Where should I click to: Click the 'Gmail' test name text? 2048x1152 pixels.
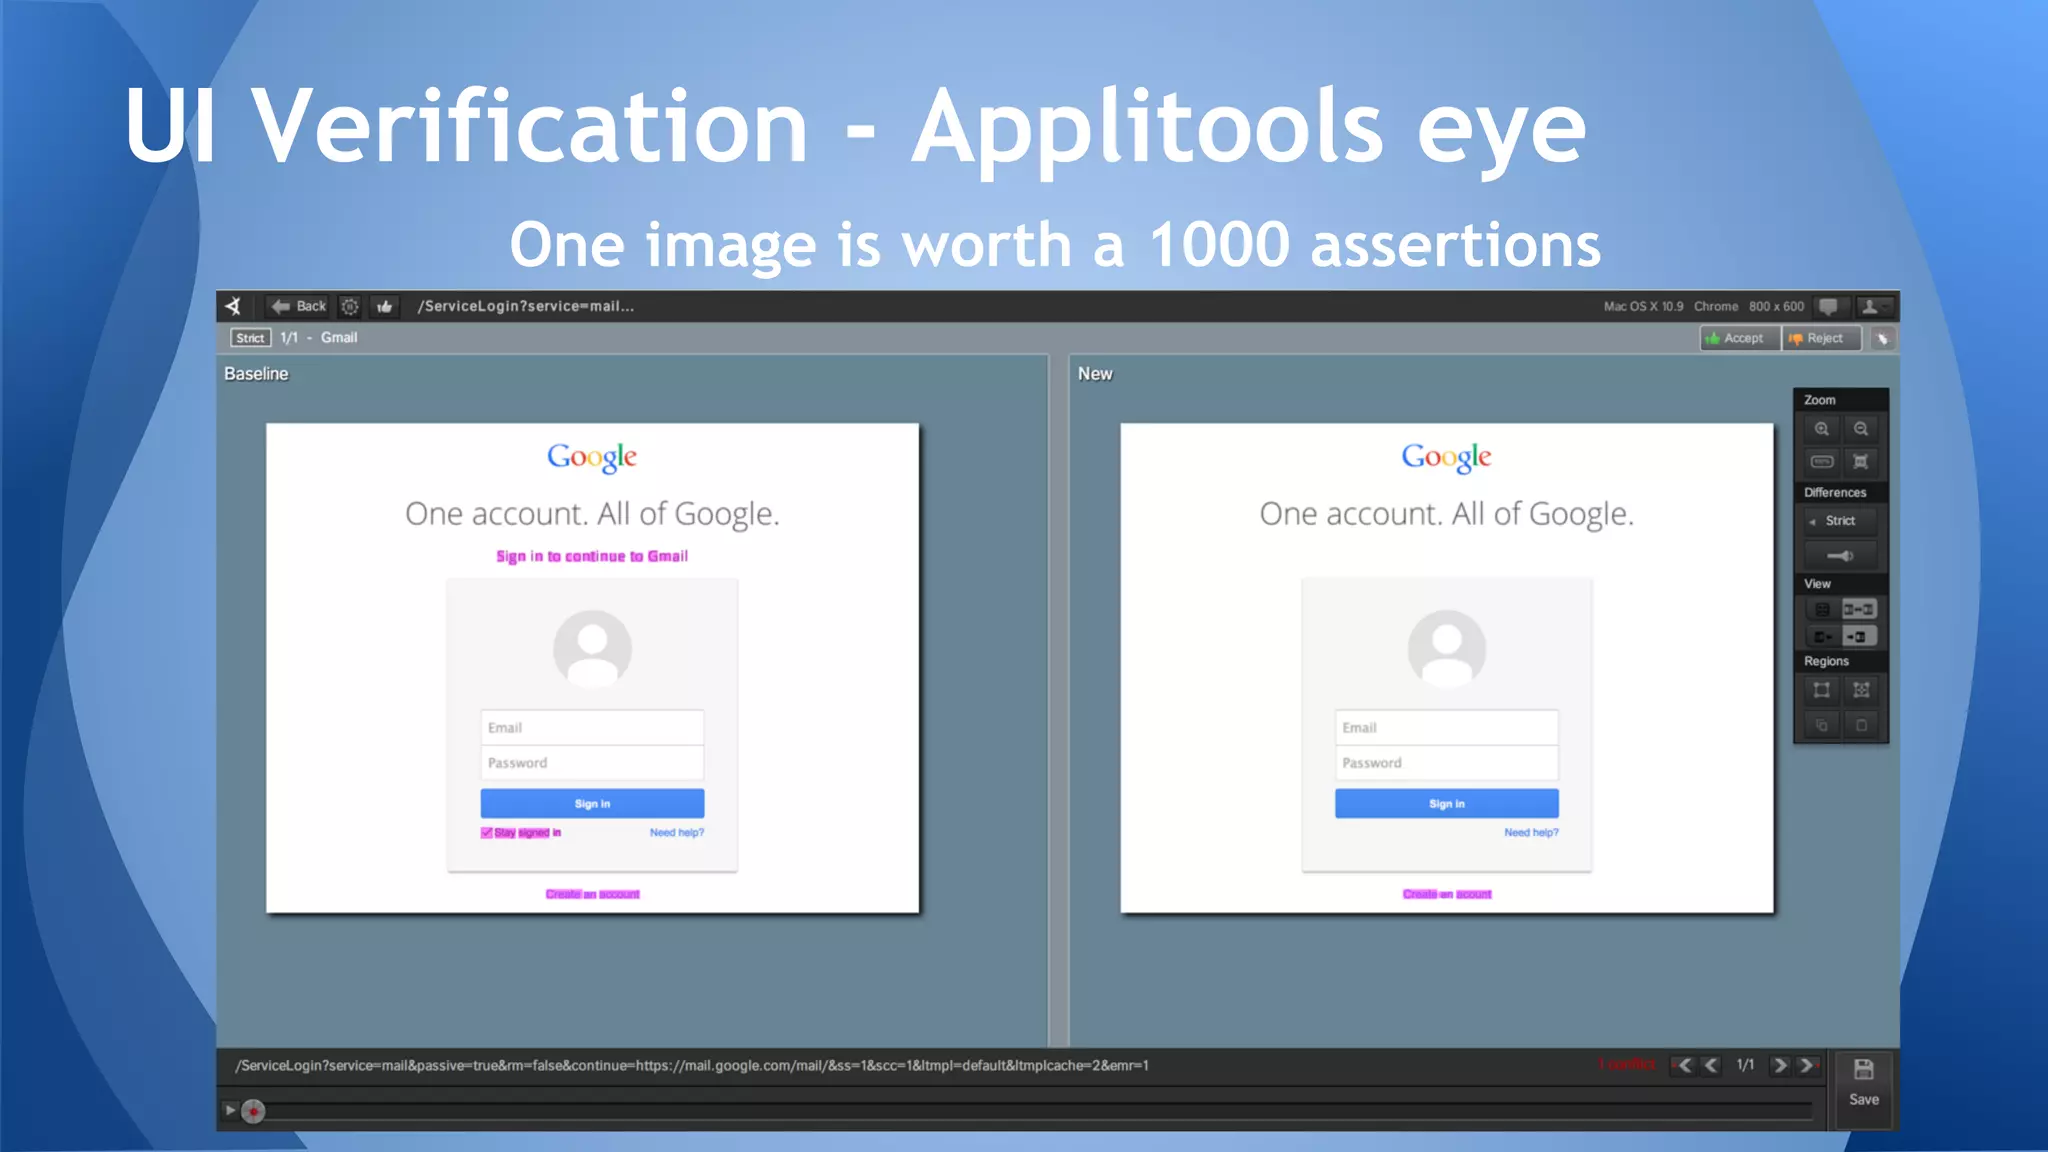339,338
